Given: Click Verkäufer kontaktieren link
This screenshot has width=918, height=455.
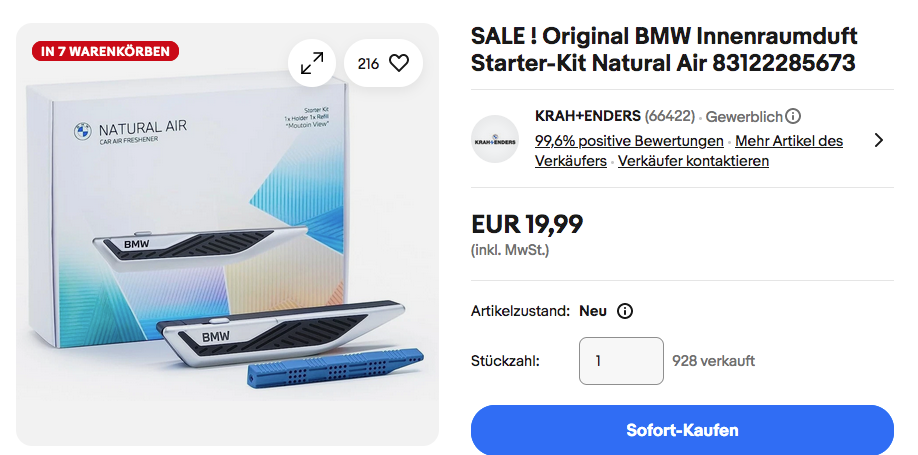Looking at the screenshot, I should [693, 161].
